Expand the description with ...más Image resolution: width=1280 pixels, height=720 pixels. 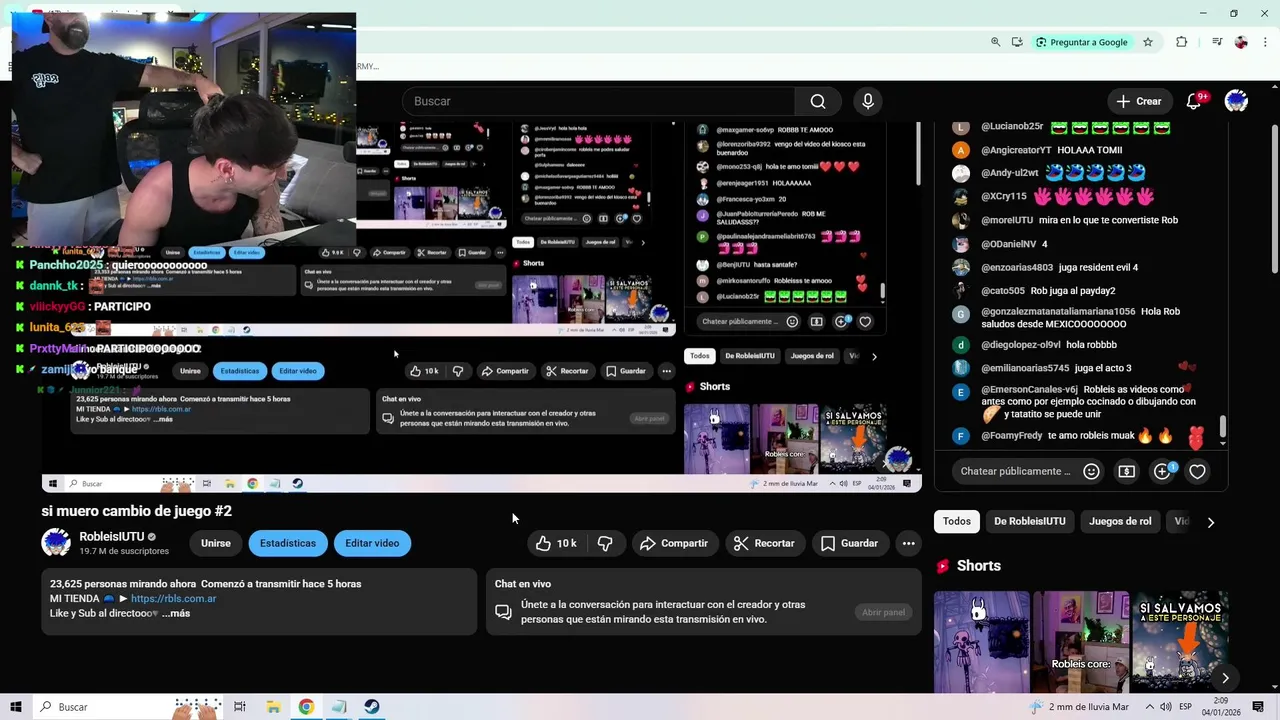click(176, 613)
